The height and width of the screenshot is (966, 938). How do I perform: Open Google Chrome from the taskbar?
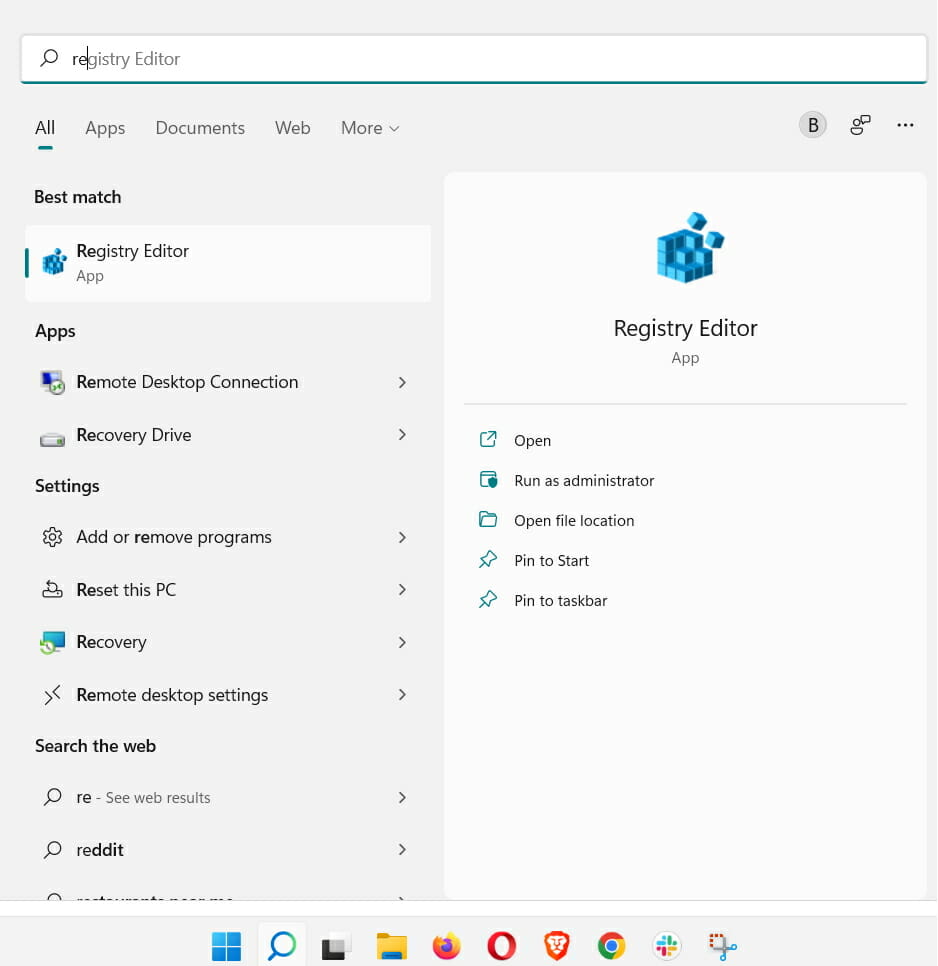coord(611,946)
